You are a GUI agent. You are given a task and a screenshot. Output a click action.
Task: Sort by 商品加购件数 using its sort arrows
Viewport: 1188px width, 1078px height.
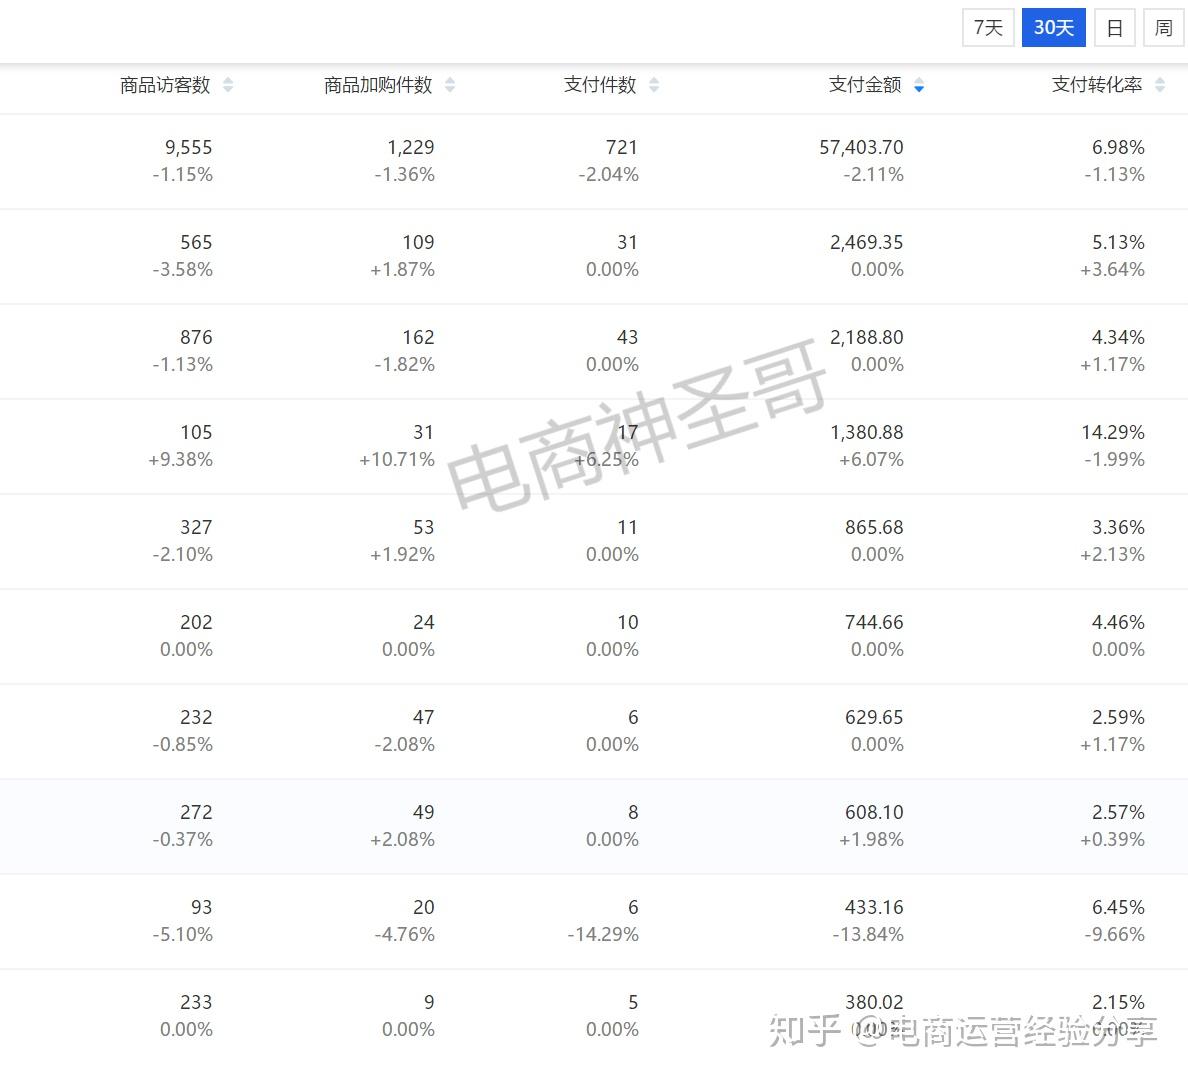coord(450,85)
